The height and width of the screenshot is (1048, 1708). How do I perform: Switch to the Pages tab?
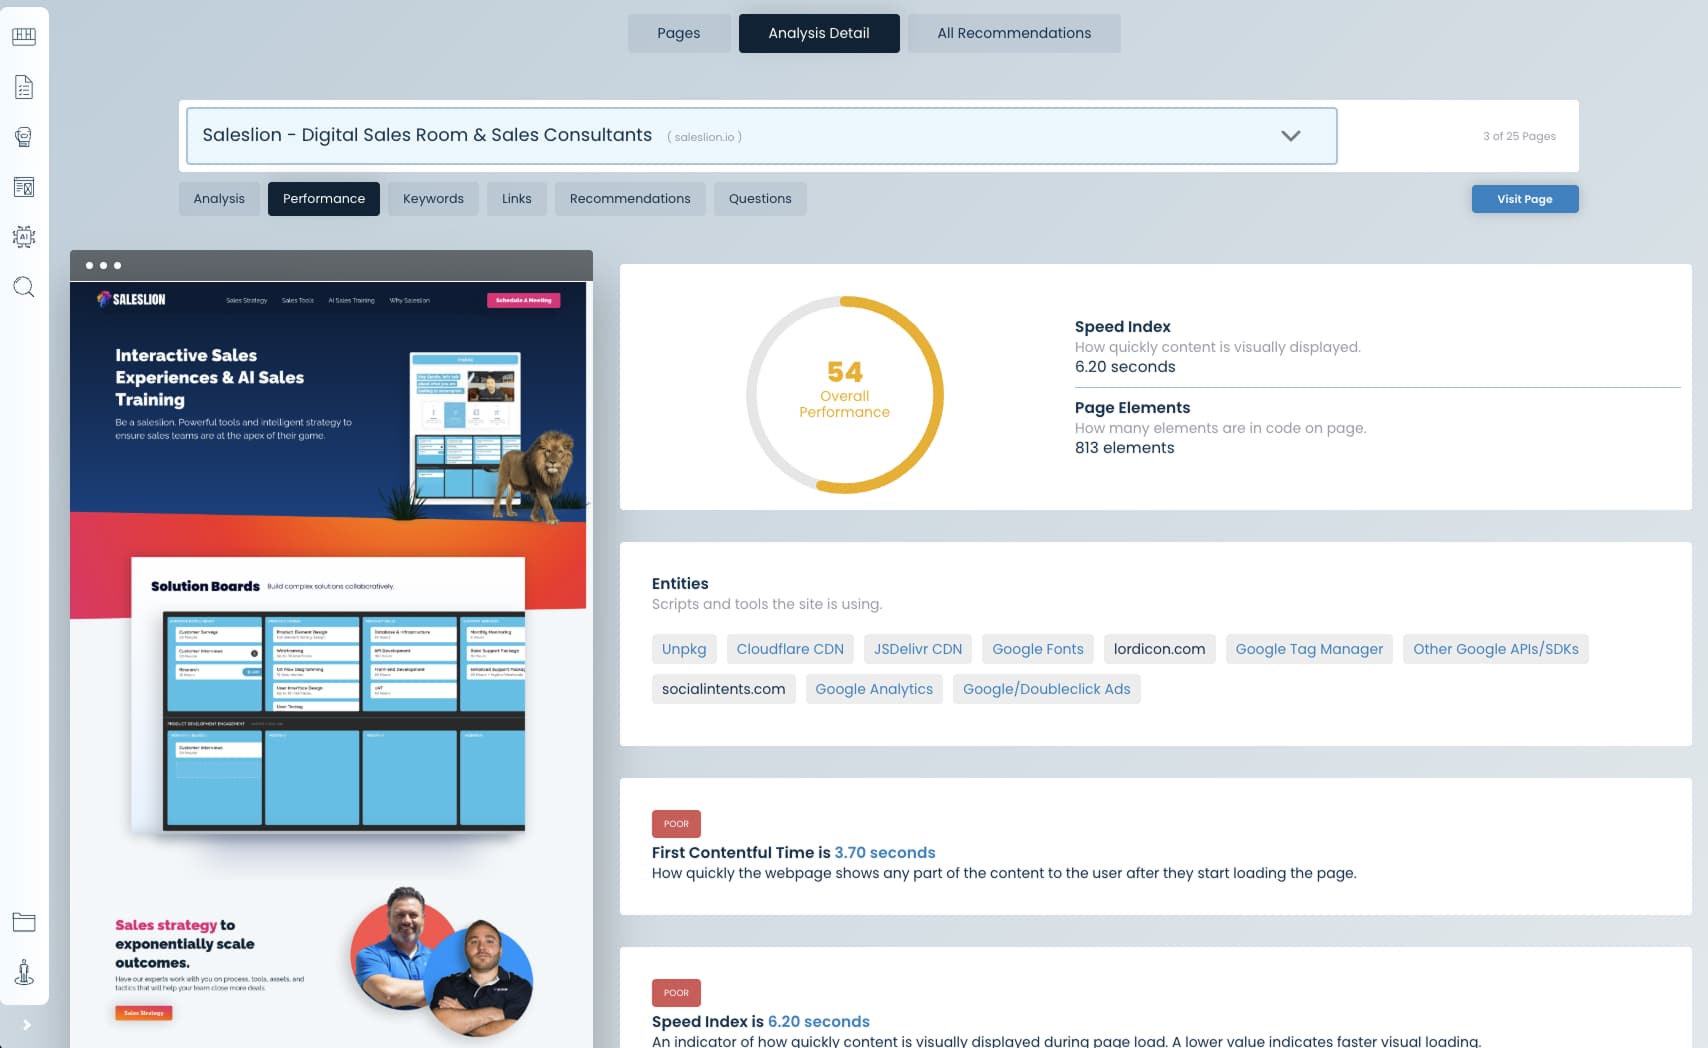point(679,33)
